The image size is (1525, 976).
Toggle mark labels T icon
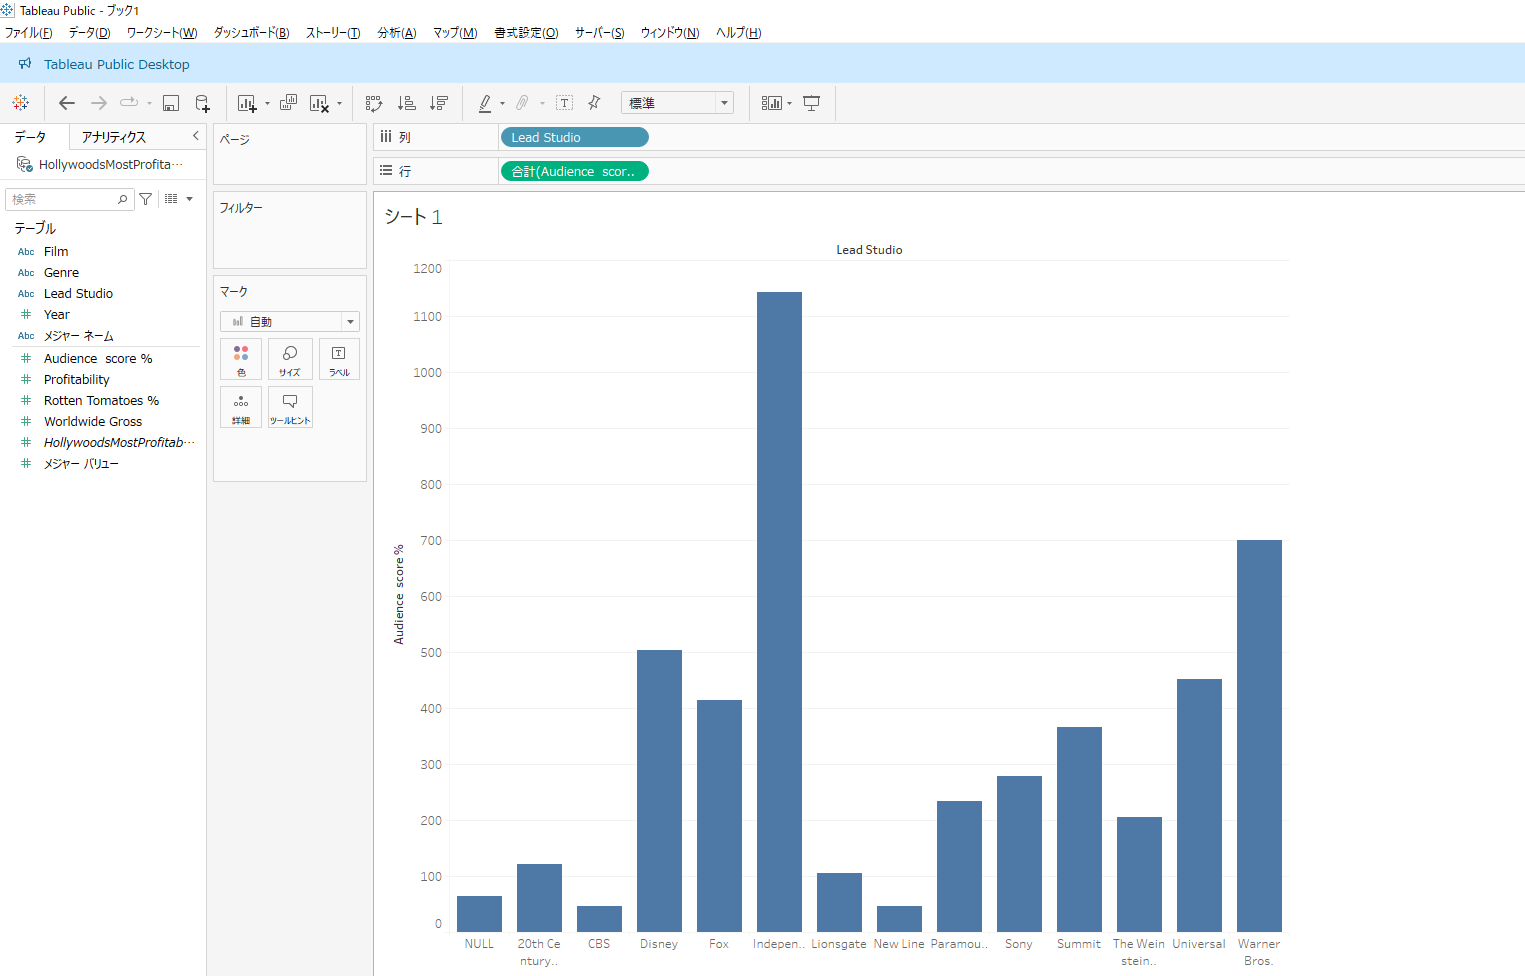click(x=565, y=103)
